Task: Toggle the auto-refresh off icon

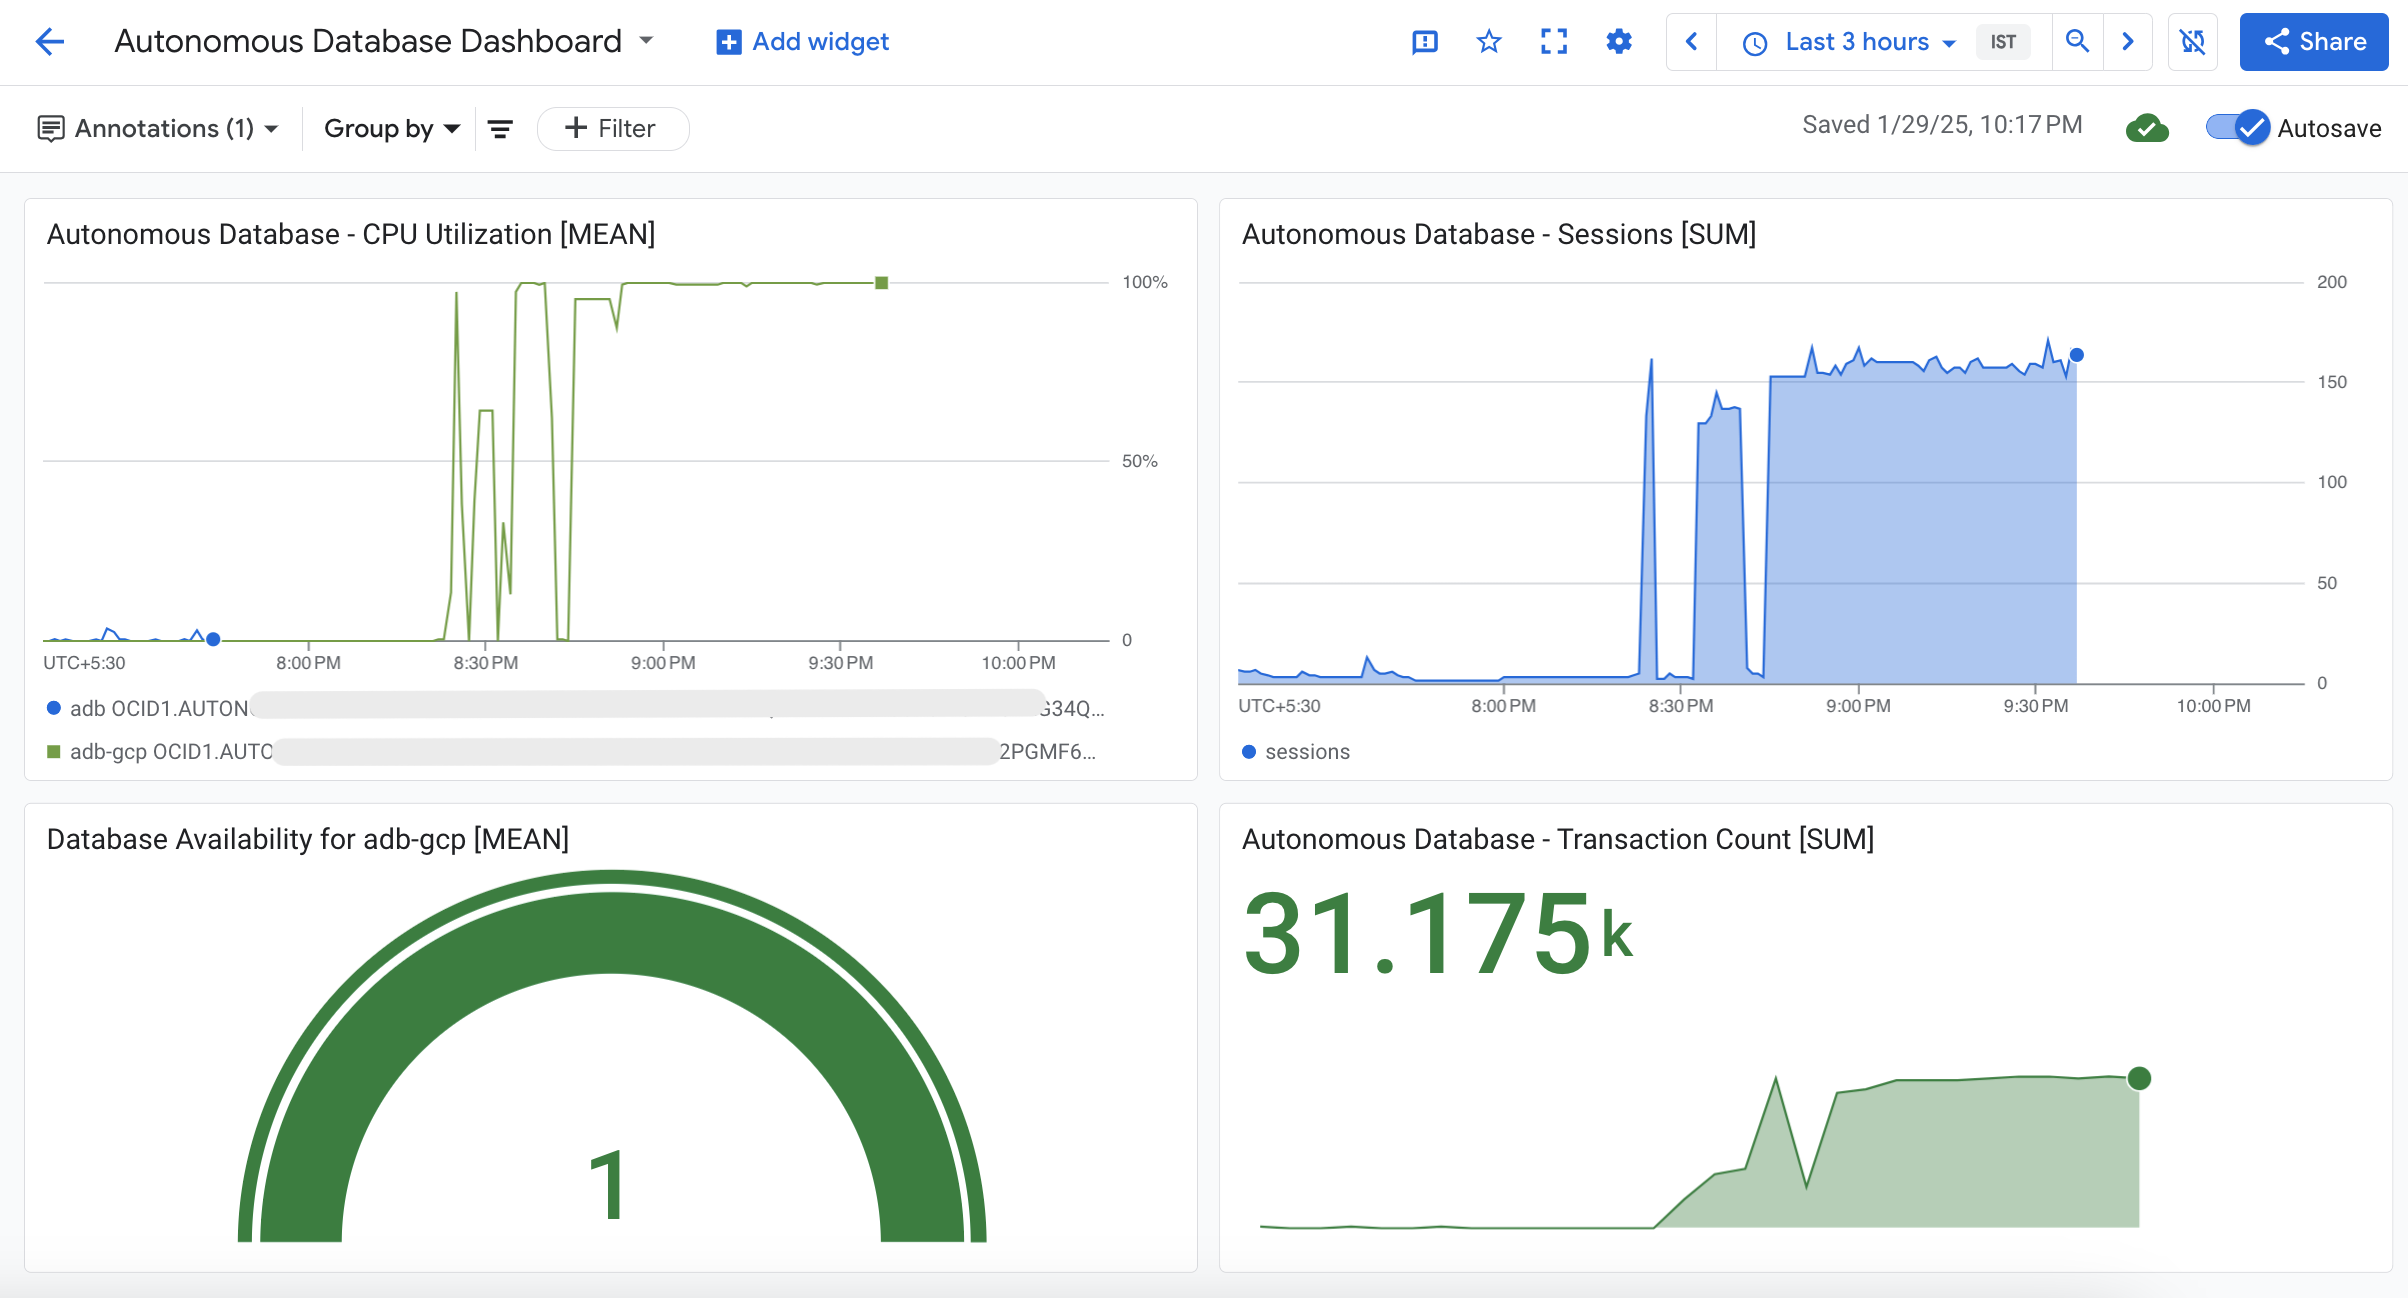Action: tap(2192, 42)
